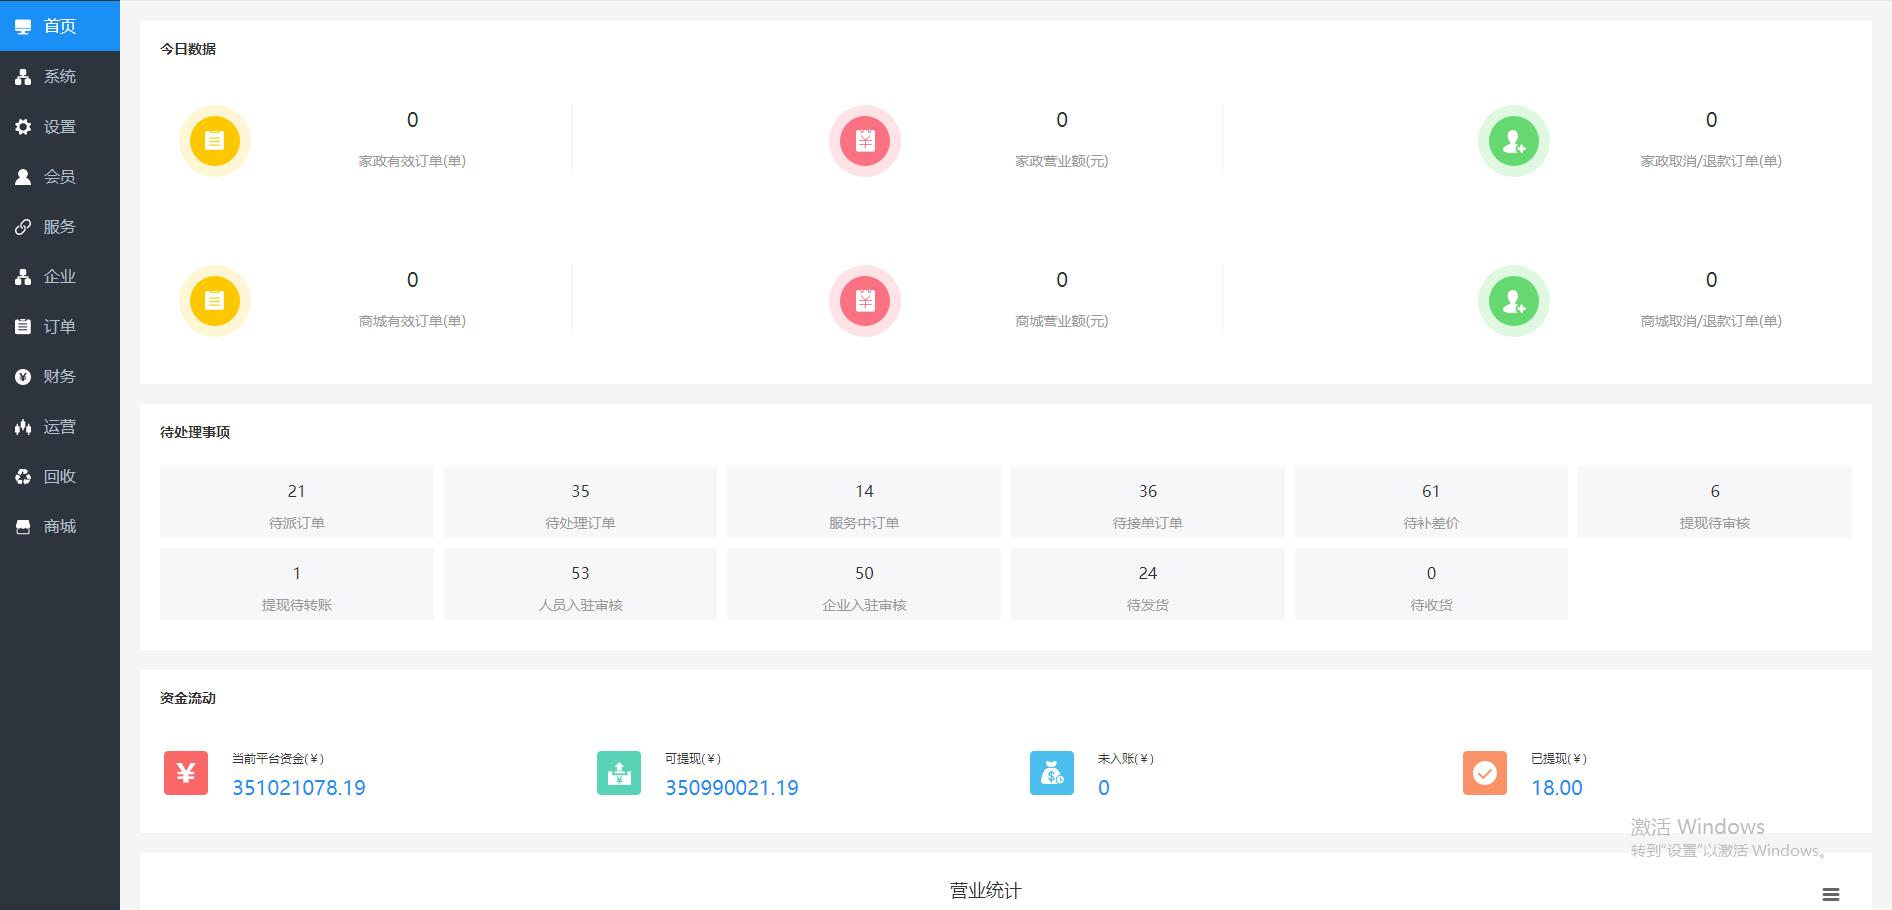
Task: Click the red yen 当前平台资金 icon
Action: coord(186,773)
